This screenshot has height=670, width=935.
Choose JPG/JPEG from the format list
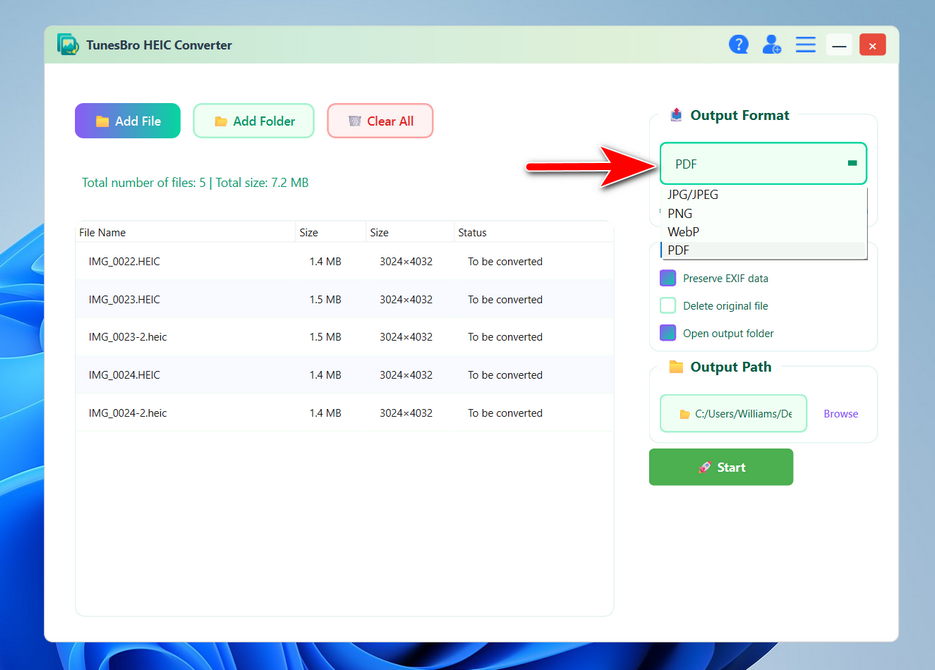763,195
